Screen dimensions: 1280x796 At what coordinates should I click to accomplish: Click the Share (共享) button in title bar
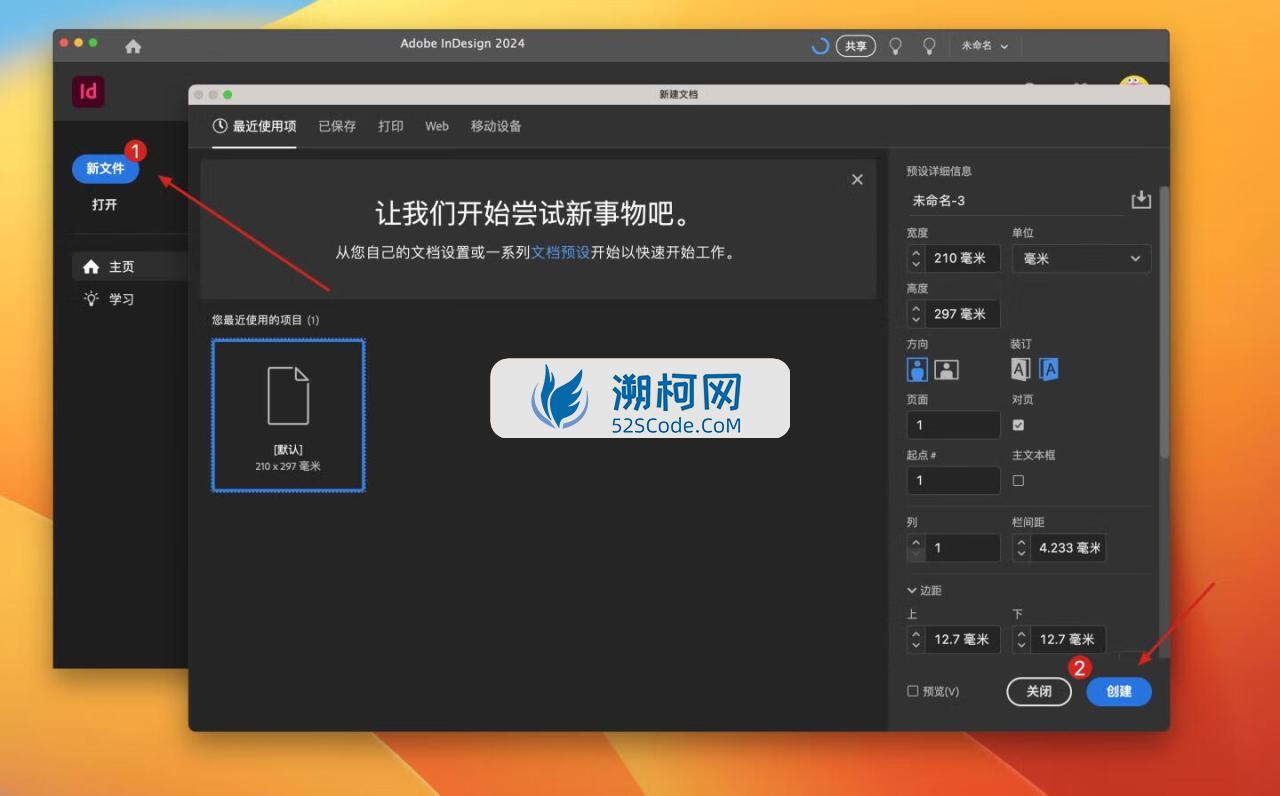856,46
